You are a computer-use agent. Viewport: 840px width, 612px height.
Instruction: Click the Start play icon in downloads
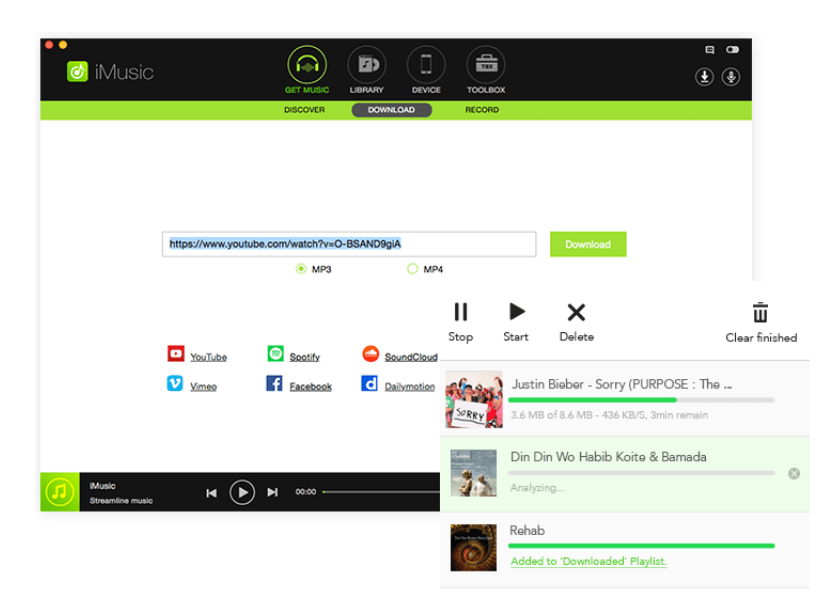click(516, 312)
